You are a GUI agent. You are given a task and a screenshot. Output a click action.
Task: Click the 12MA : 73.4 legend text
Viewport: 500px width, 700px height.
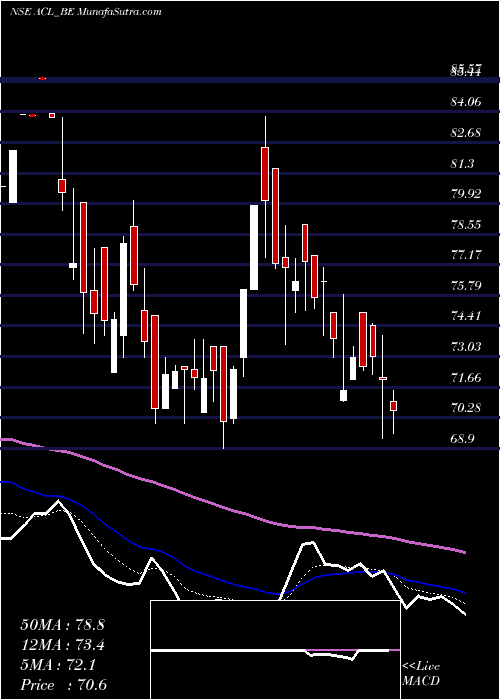(x=62, y=645)
